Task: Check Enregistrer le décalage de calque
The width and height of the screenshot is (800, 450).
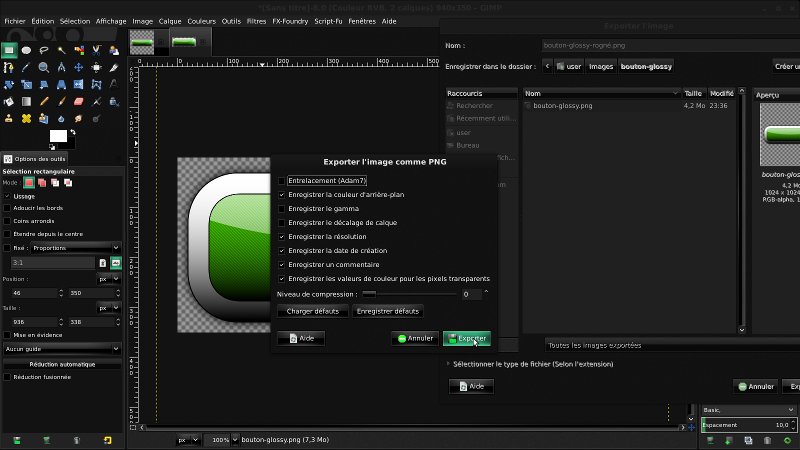Action: click(x=281, y=223)
